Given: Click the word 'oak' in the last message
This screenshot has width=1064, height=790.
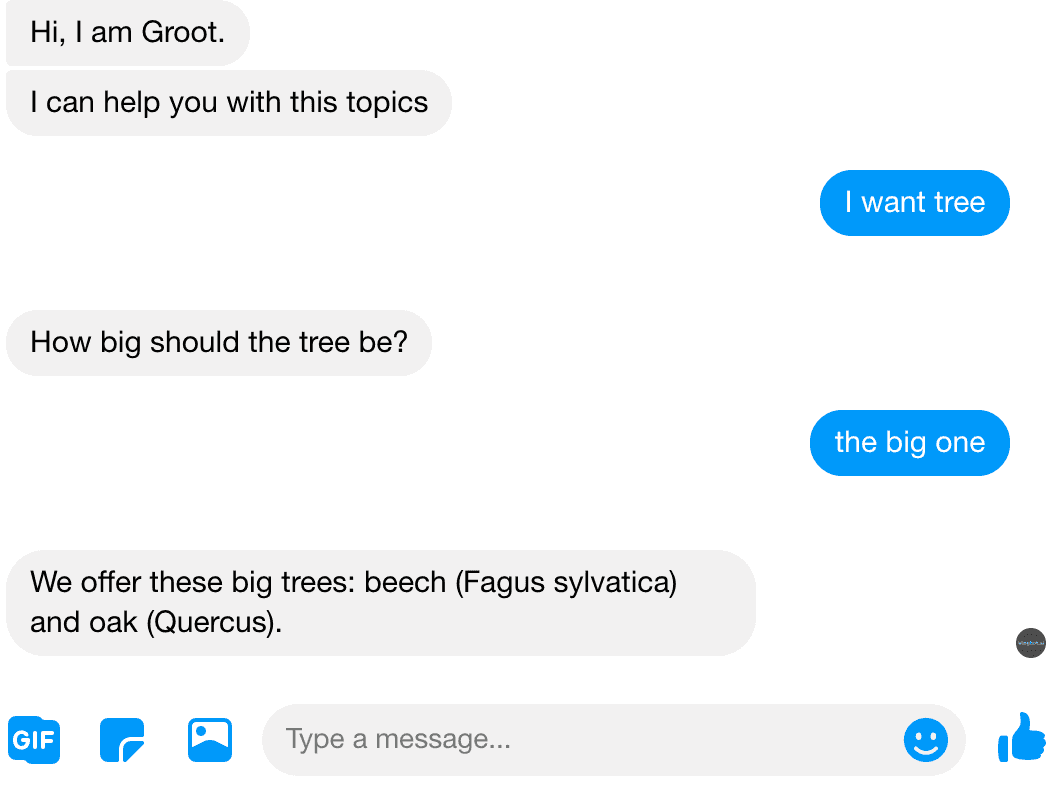Looking at the screenshot, I should click(x=117, y=622).
